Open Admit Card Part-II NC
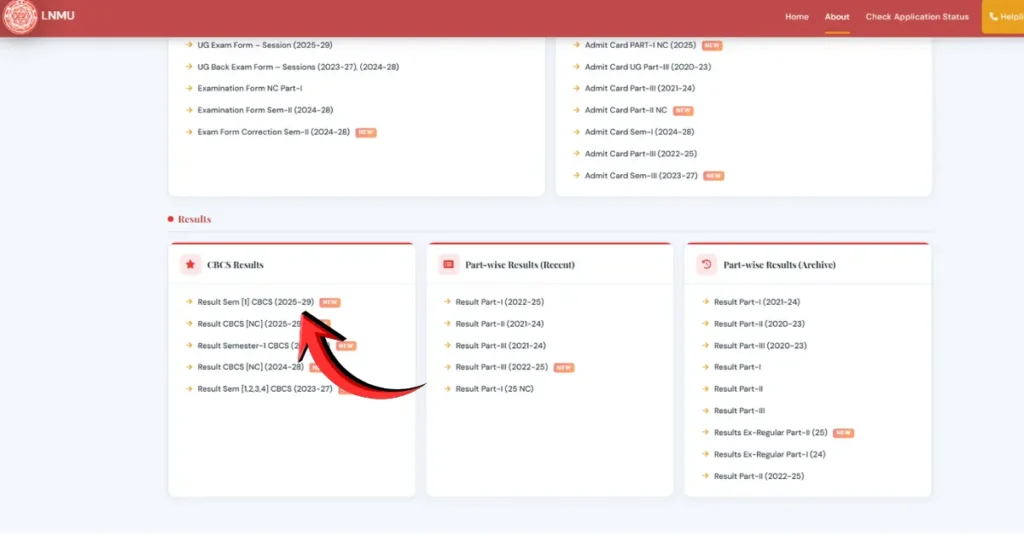Viewport: 1024px width, 536px height. point(626,110)
